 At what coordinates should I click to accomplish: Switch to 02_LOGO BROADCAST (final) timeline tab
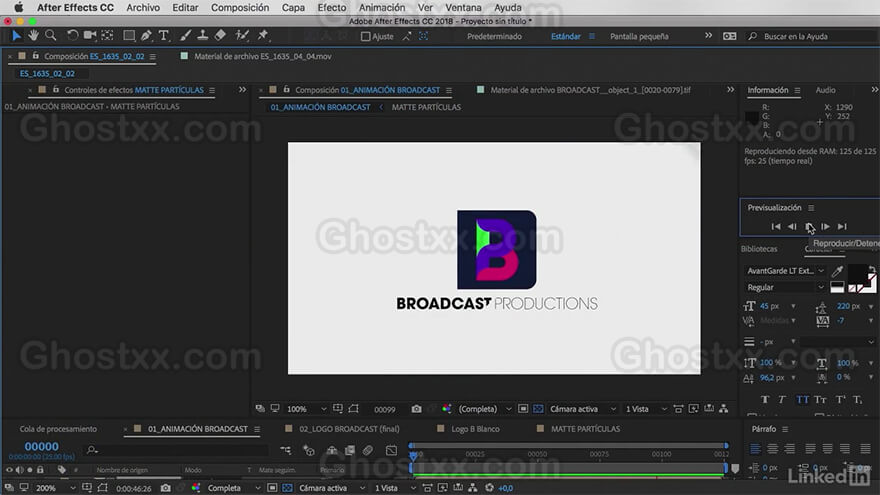point(349,429)
